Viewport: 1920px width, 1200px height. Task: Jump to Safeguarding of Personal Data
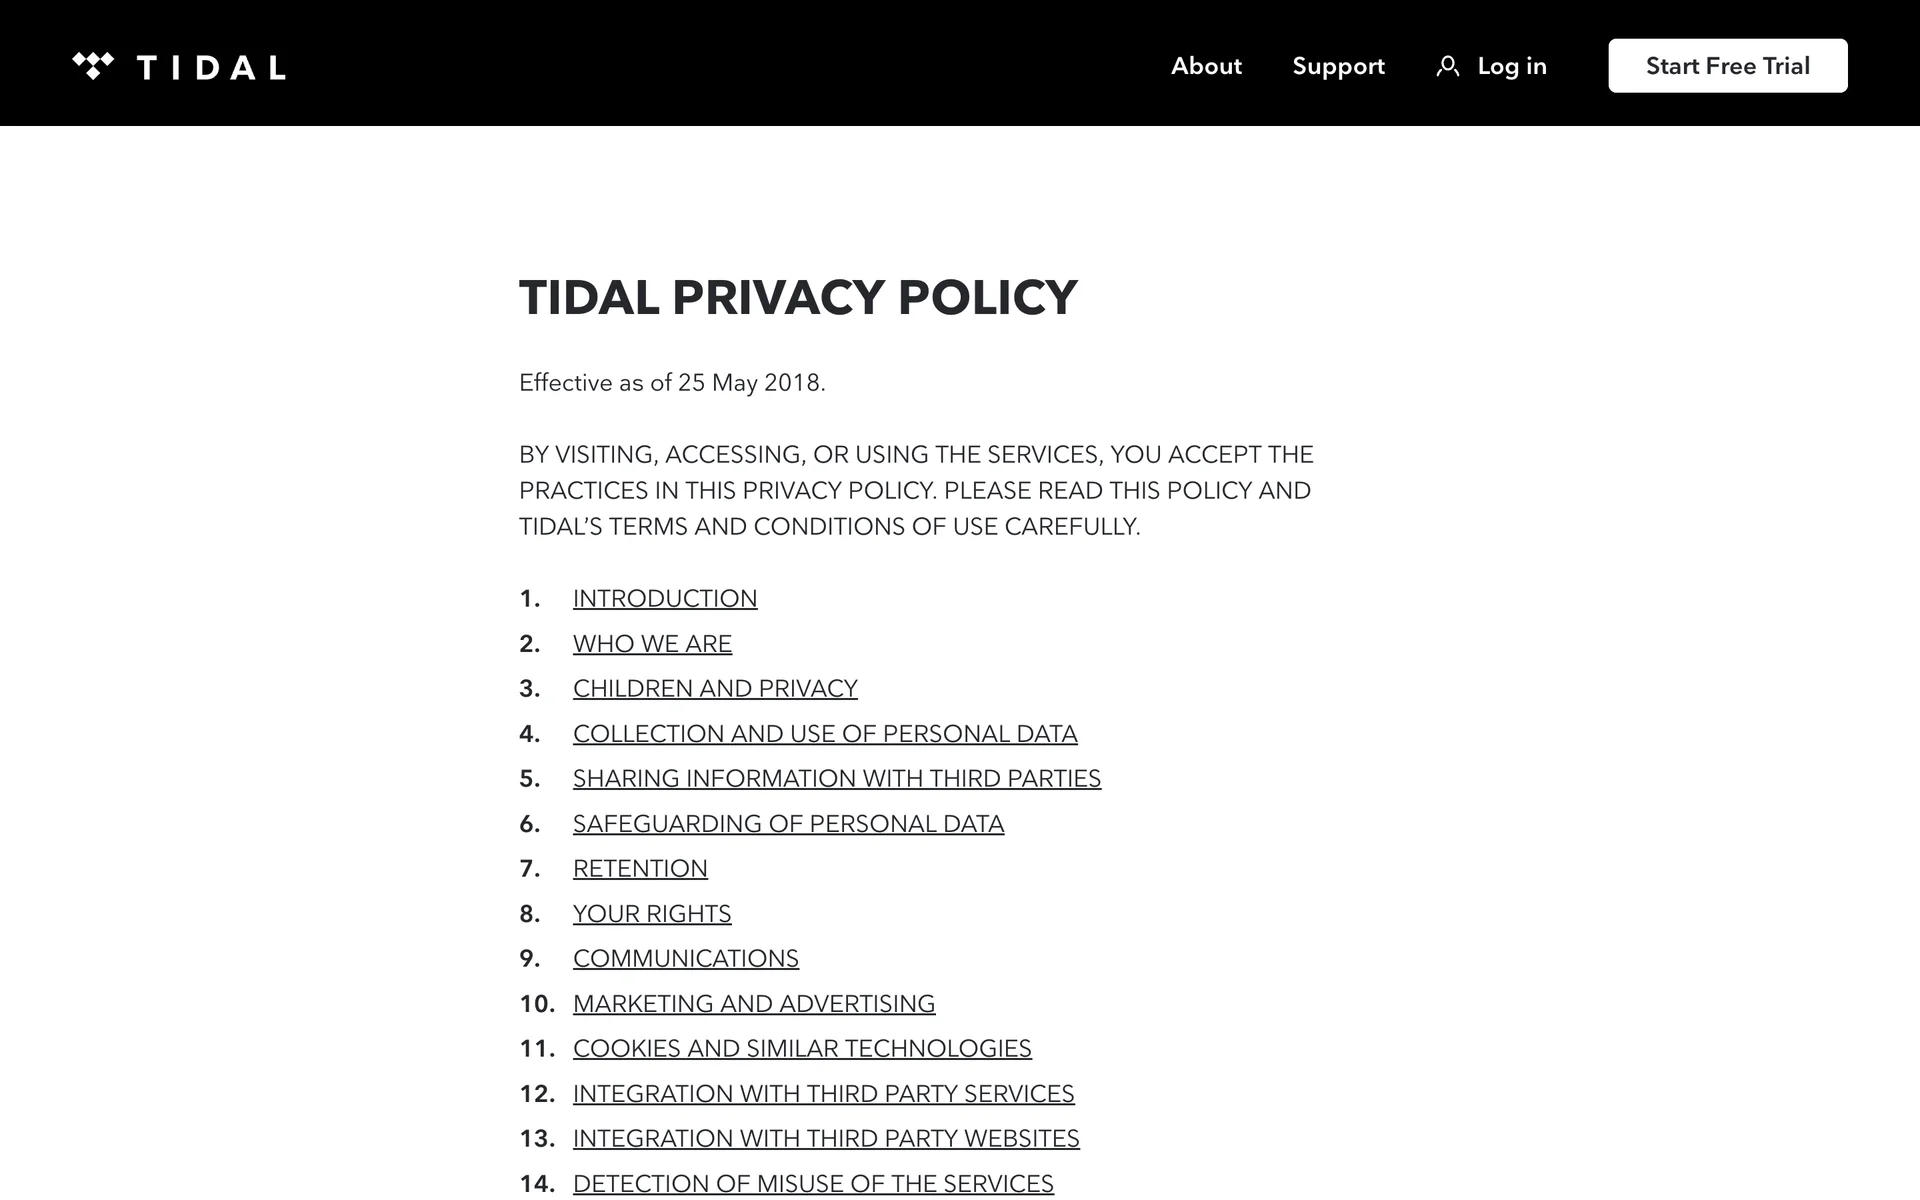click(x=788, y=823)
